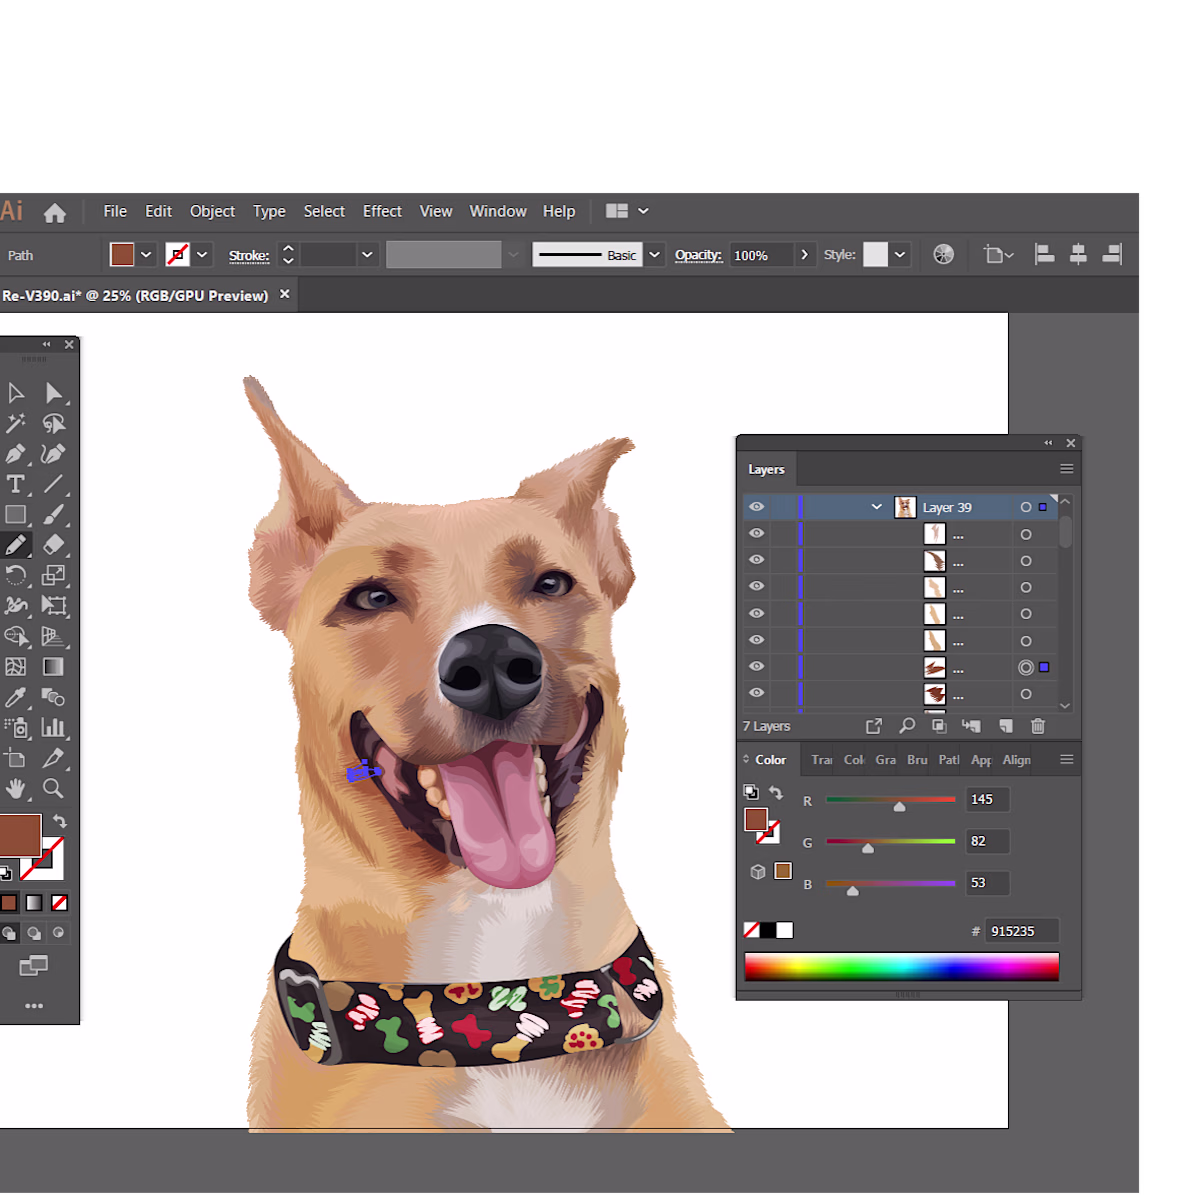Open the graphic Style dropdown

point(900,255)
